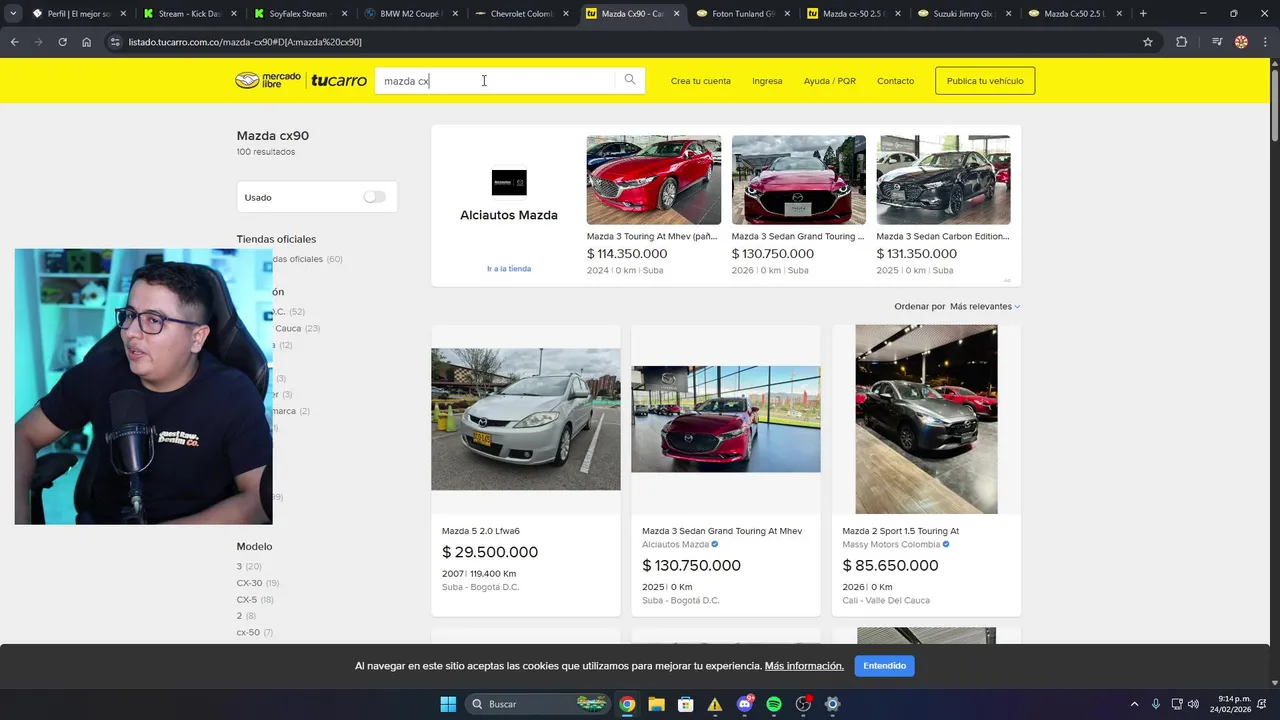Screen dimensions: 1280x720
Task: Click the Crea tu cuenta link
Action: coord(701,81)
